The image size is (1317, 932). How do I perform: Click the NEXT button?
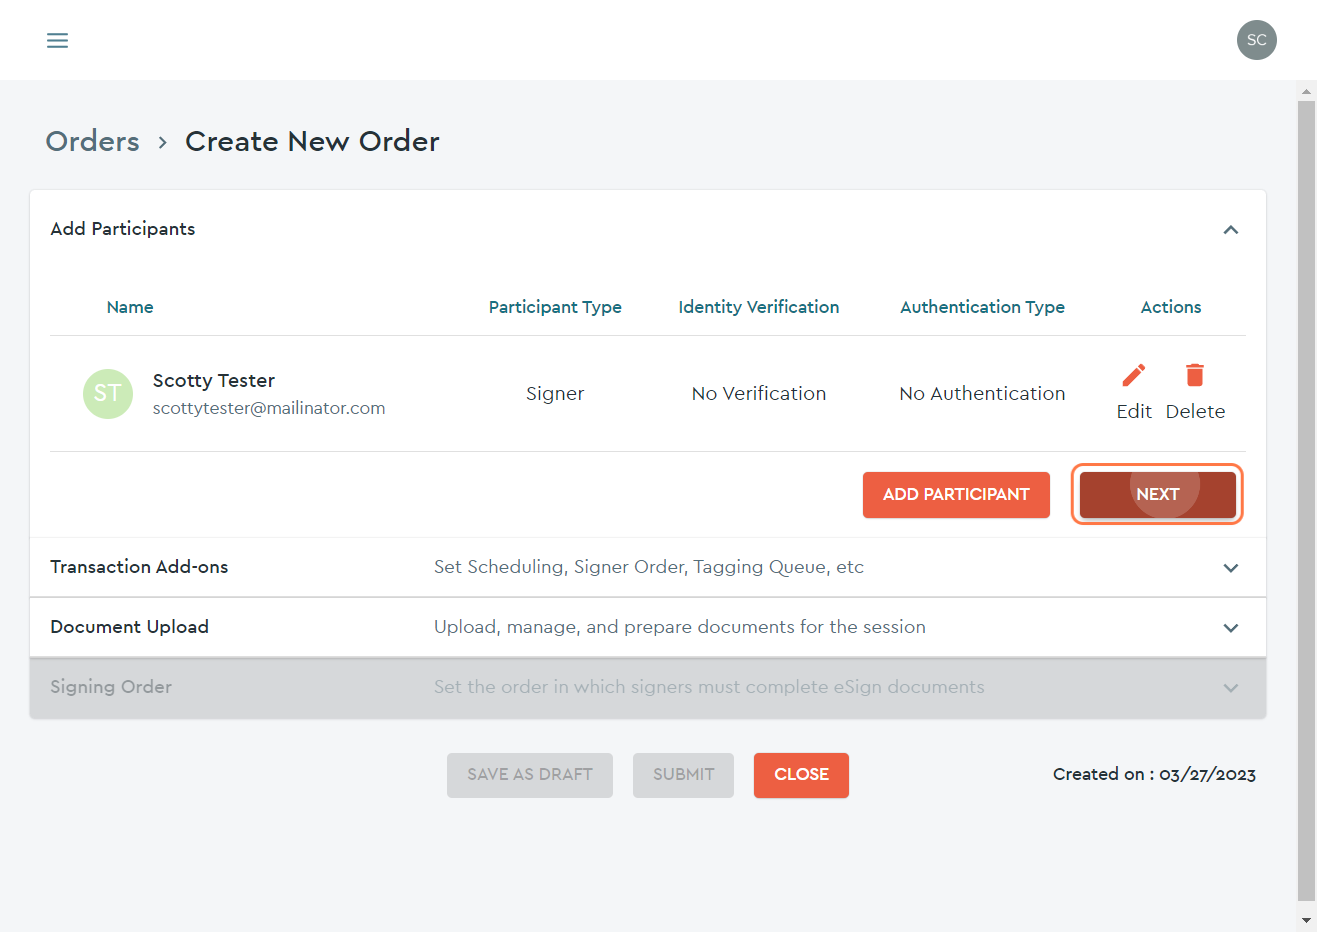click(x=1157, y=495)
